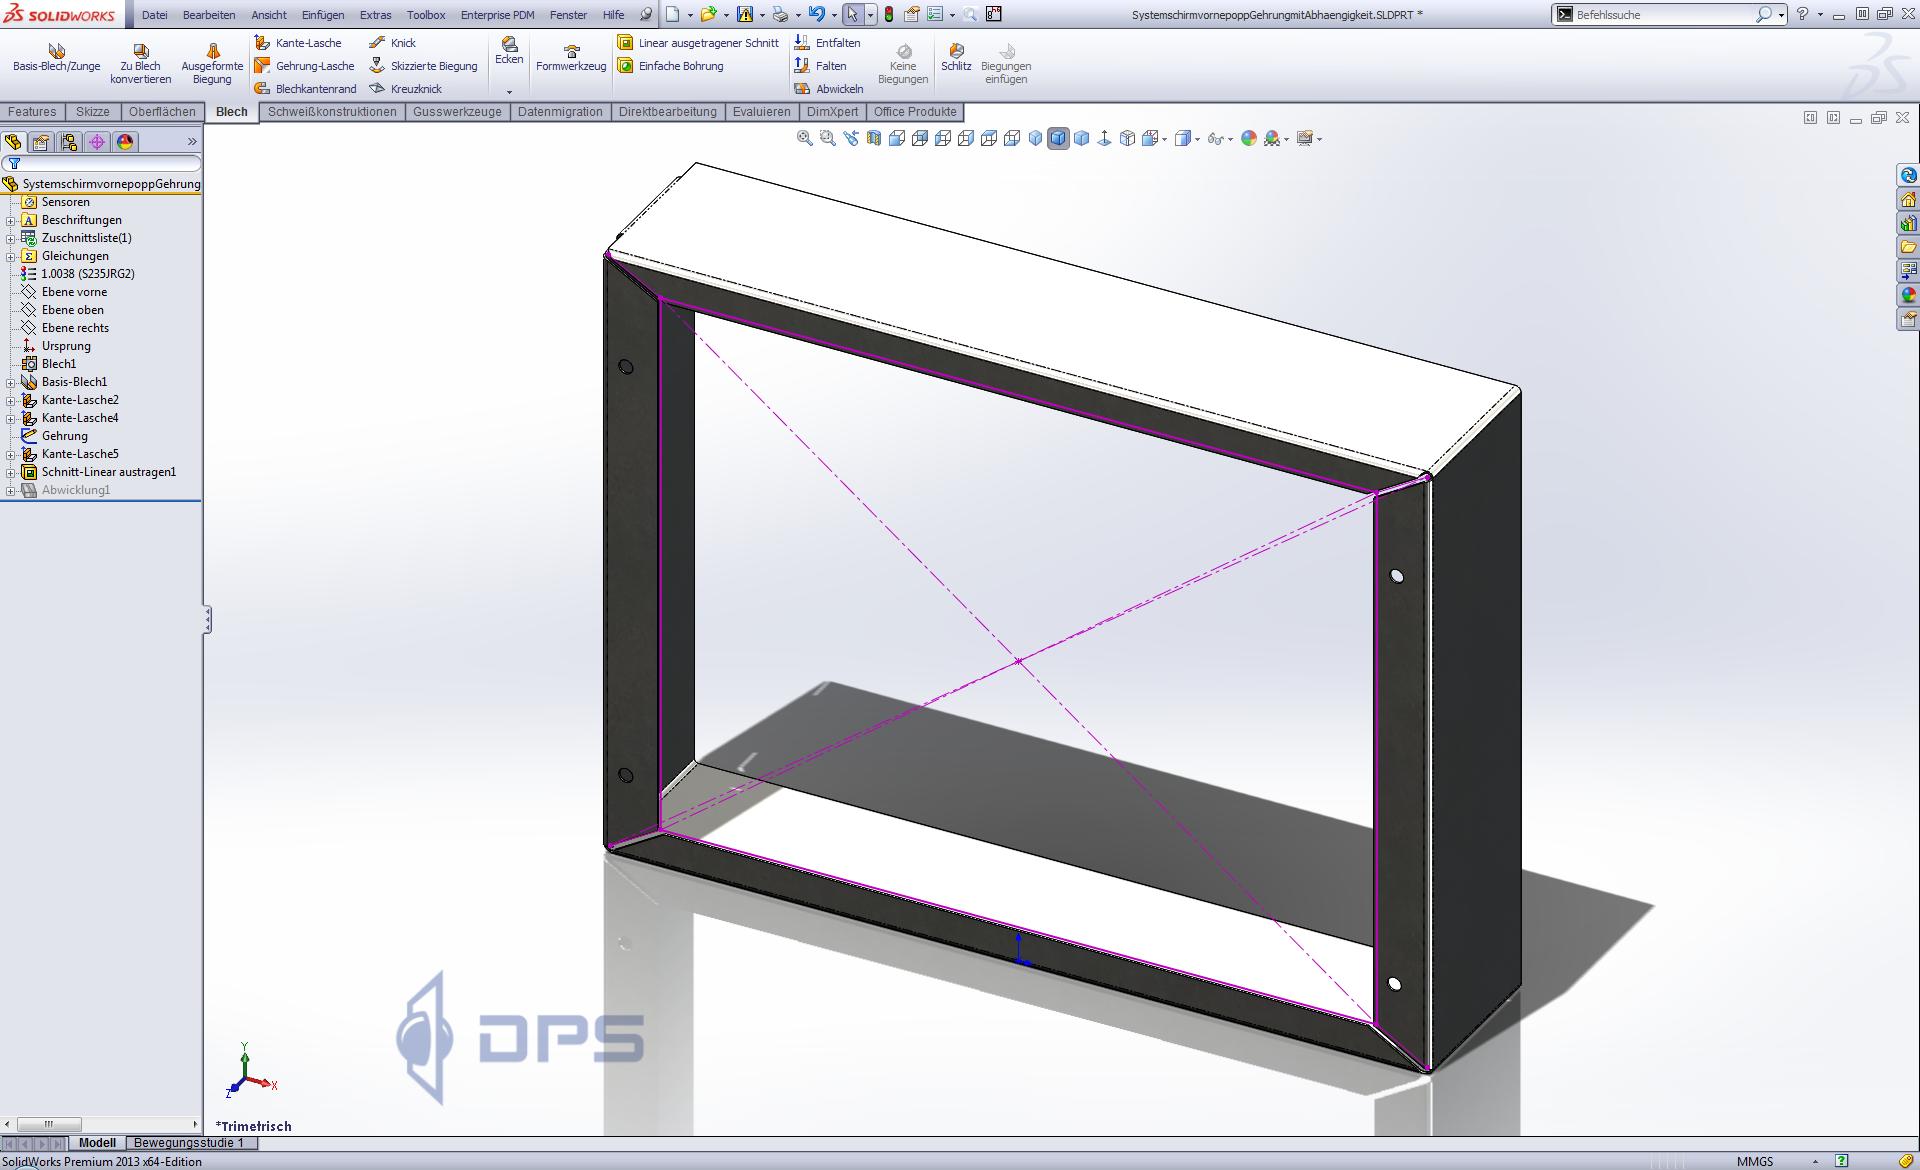Toggle the Schlitz tool
This screenshot has height=1170, width=1920.
[x=956, y=58]
